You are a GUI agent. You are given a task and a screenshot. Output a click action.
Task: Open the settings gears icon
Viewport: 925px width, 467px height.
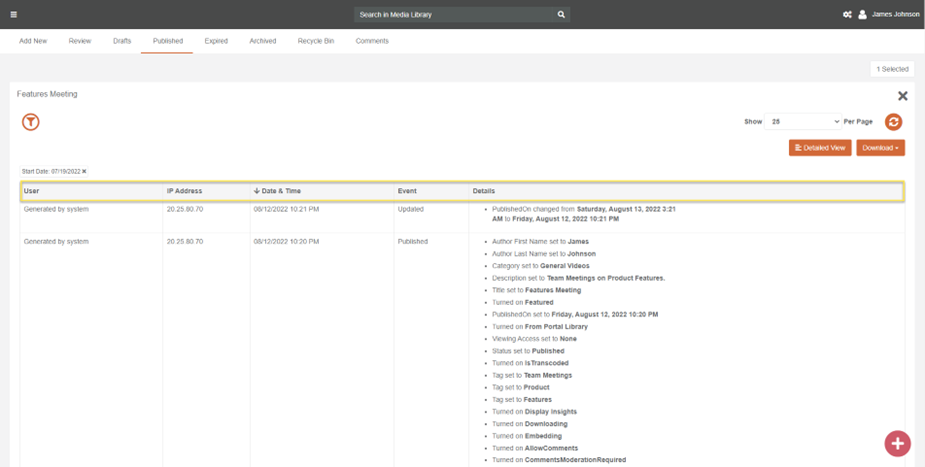847,15
